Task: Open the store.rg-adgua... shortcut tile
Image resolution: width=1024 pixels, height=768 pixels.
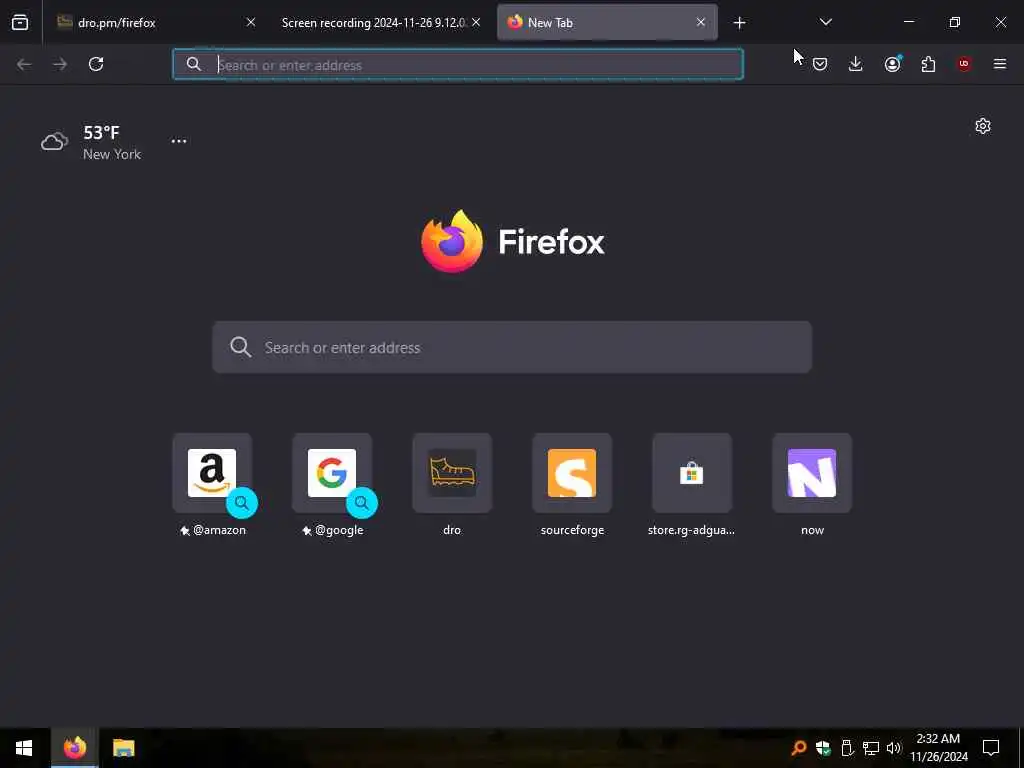Action: point(692,473)
